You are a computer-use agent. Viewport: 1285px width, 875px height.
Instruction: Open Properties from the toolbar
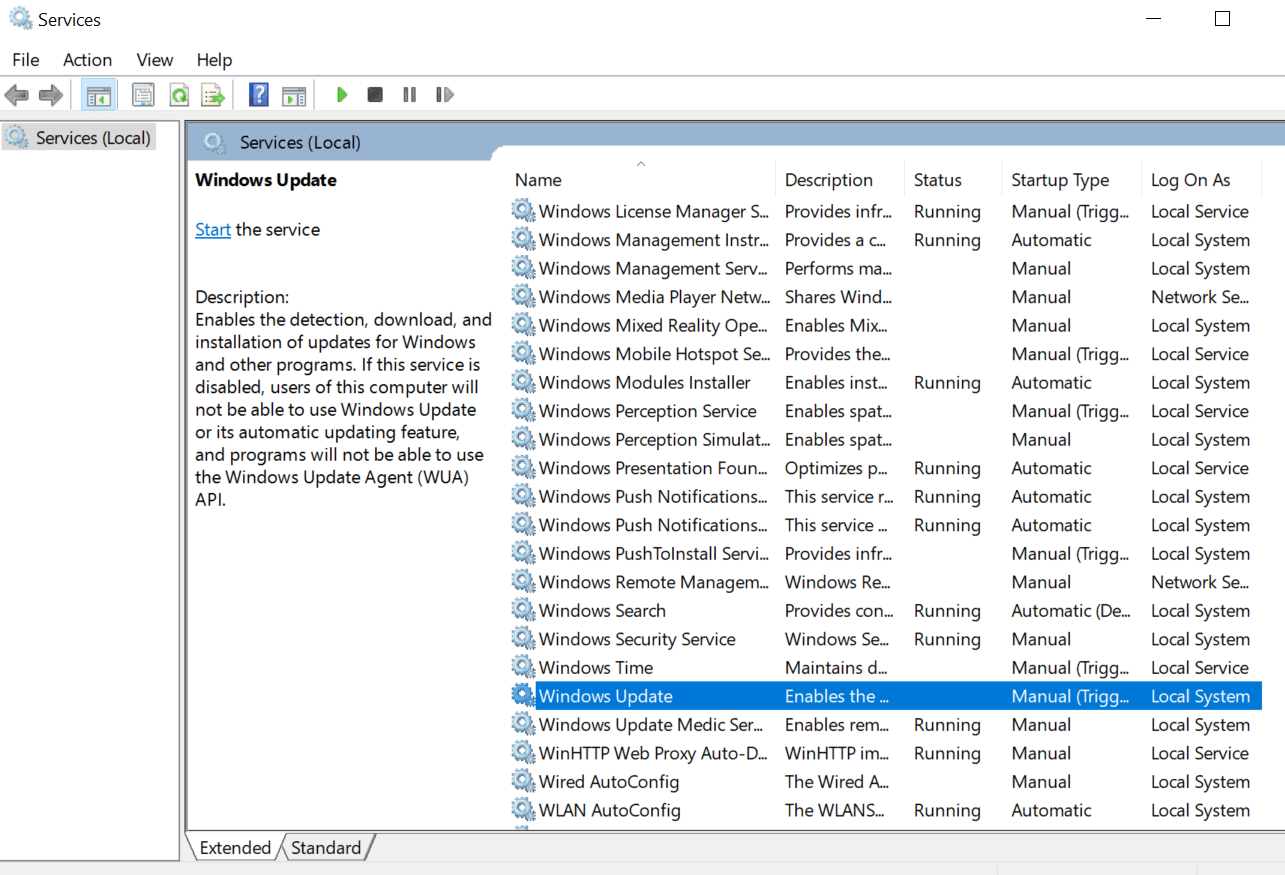coord(143,95)
